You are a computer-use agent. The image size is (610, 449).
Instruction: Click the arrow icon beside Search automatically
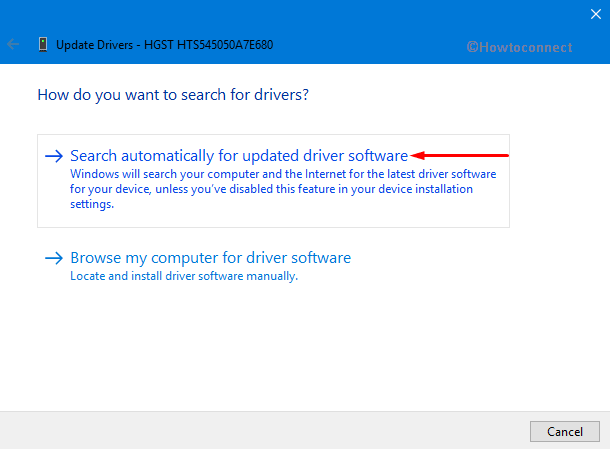pos(54,156)
